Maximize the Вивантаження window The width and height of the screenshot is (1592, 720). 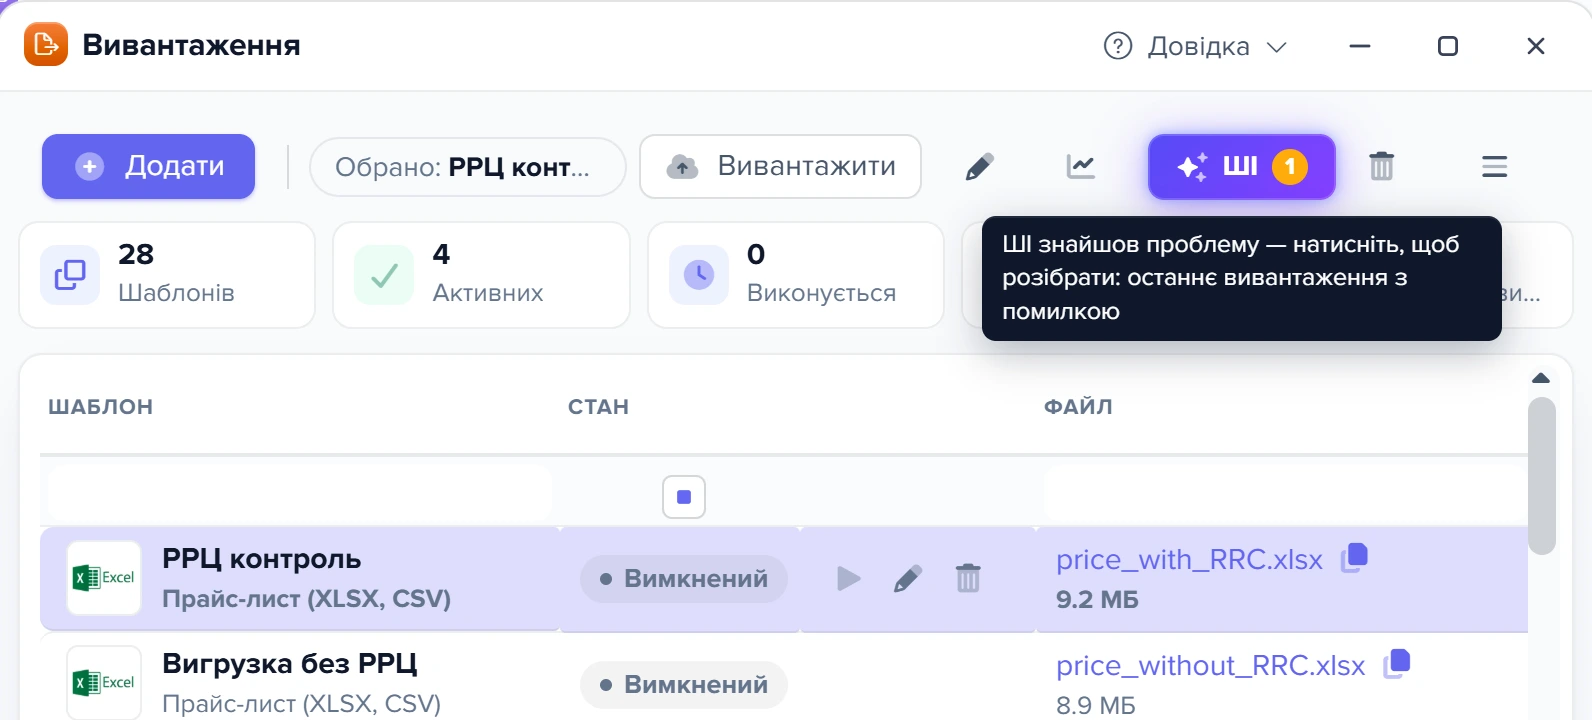point(1448,46)
